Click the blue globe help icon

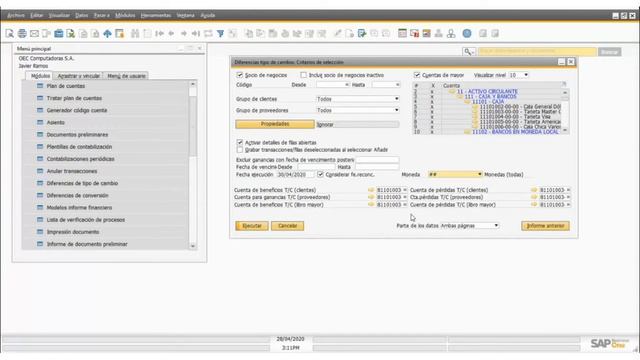467,33
